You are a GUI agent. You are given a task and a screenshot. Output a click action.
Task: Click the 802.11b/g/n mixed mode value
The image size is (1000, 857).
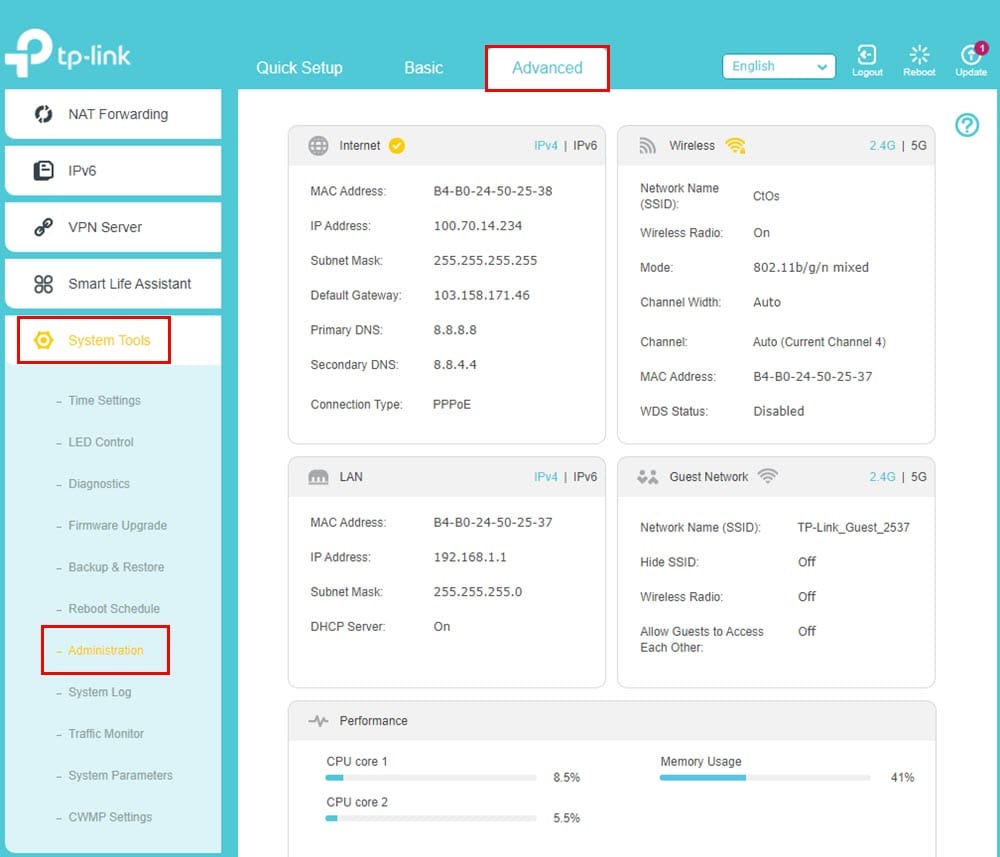[811, 267]
